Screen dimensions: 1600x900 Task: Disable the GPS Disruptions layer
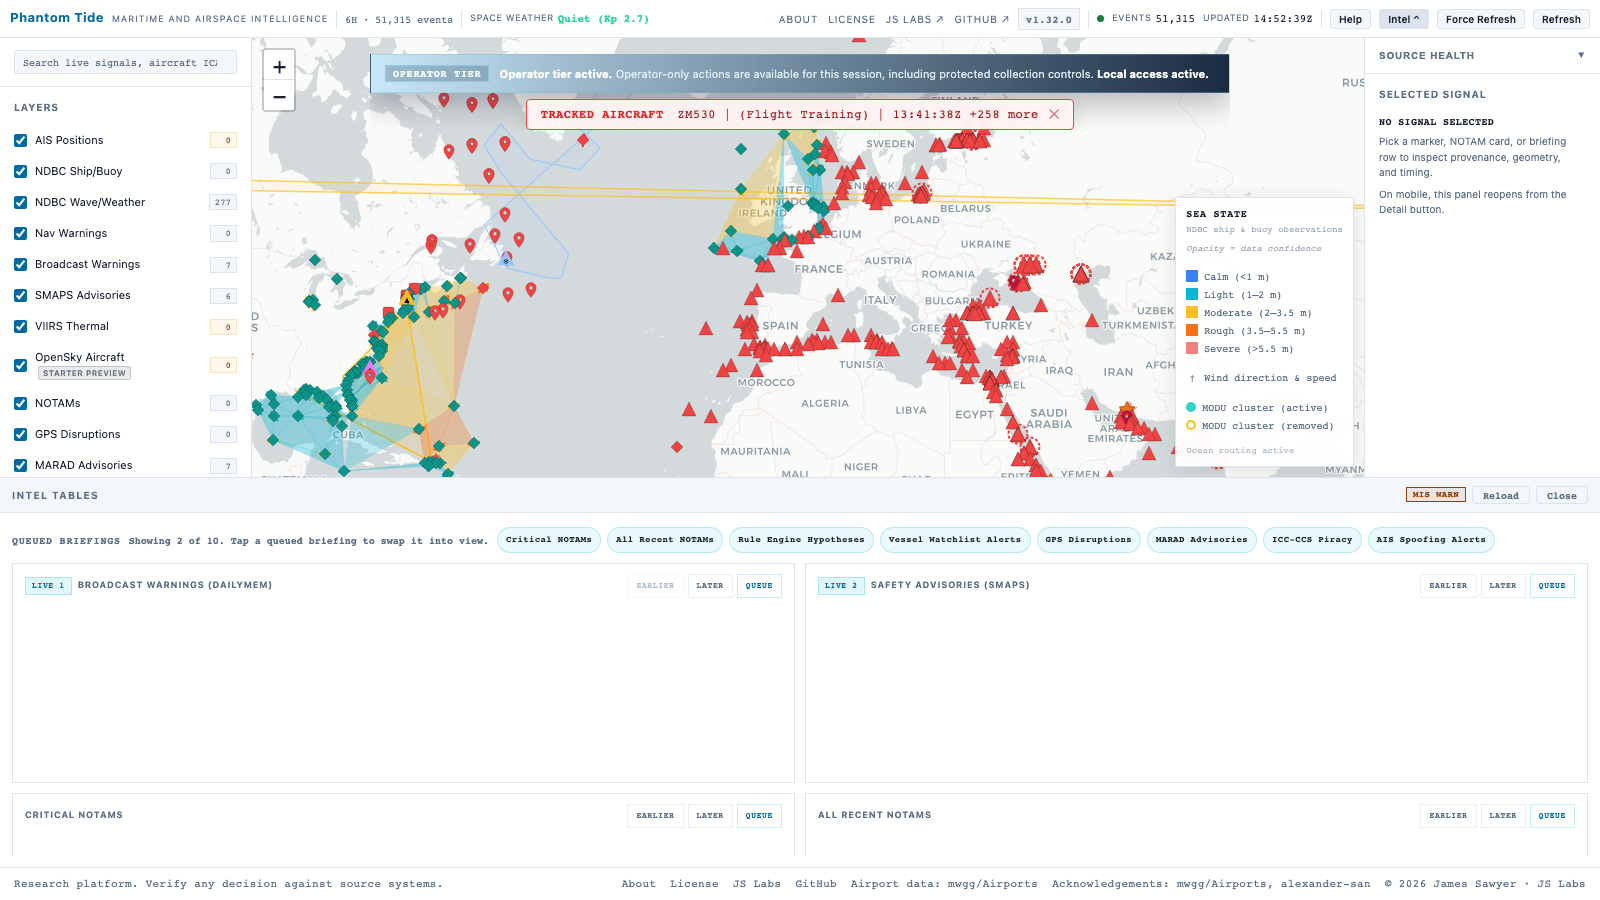tap(21, 435)
